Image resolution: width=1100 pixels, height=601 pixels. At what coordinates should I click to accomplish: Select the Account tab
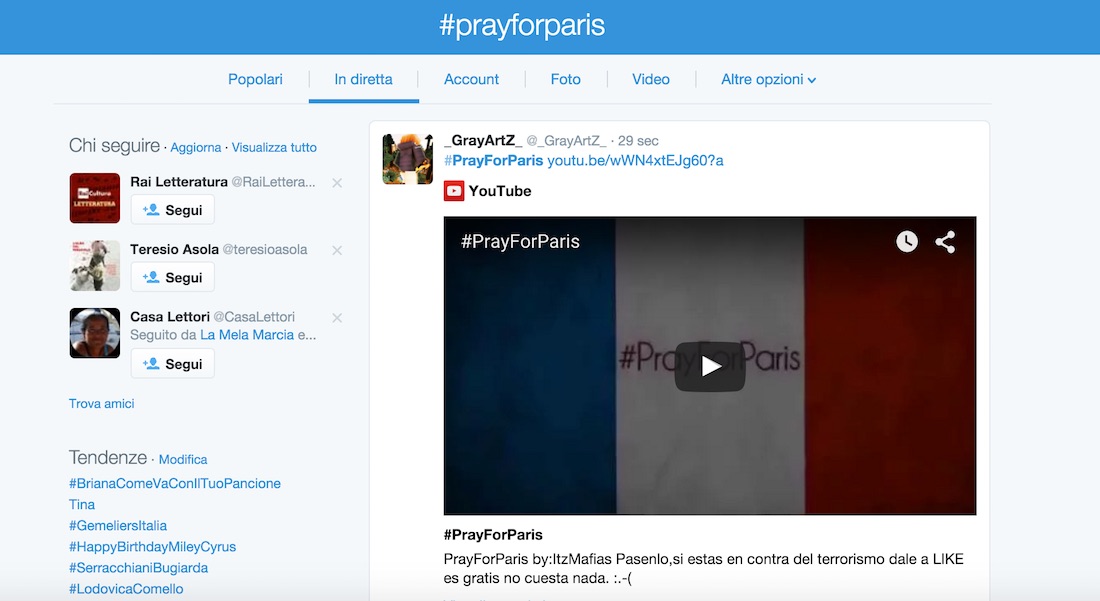coord(471,79)
